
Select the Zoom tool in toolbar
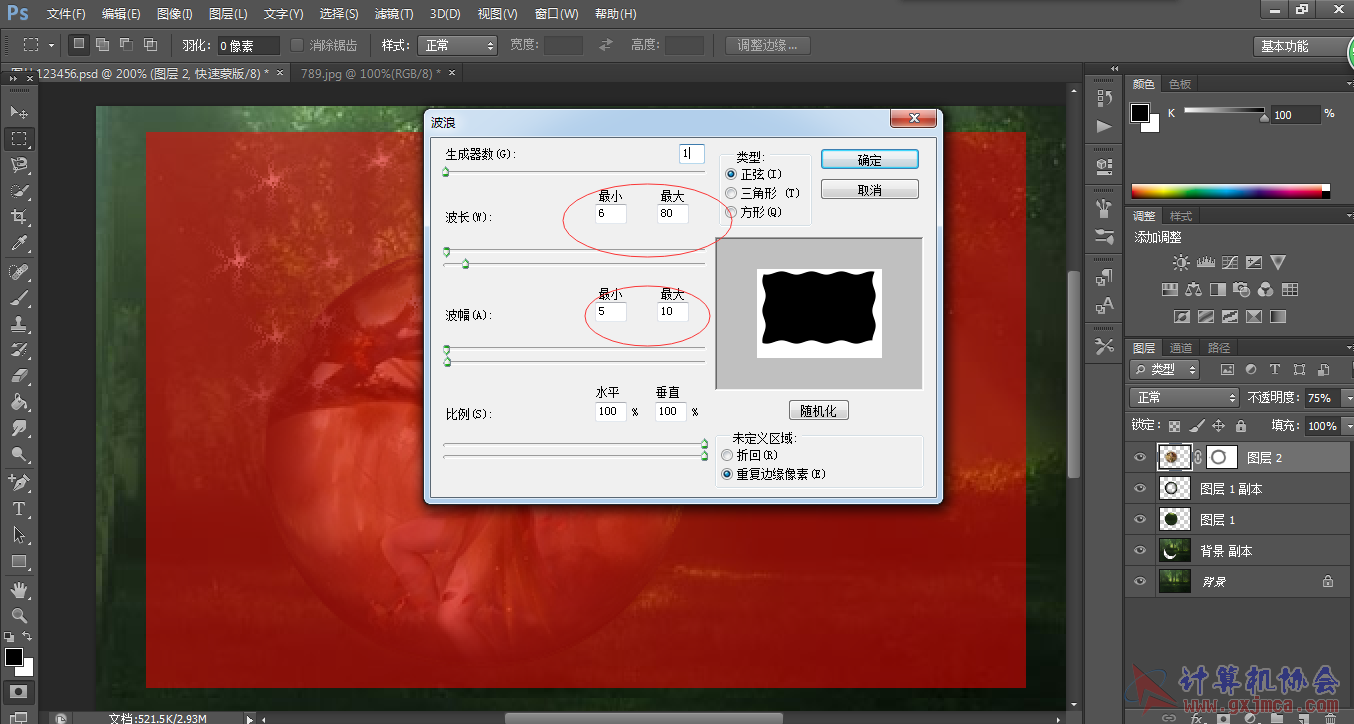pos(19,615)
